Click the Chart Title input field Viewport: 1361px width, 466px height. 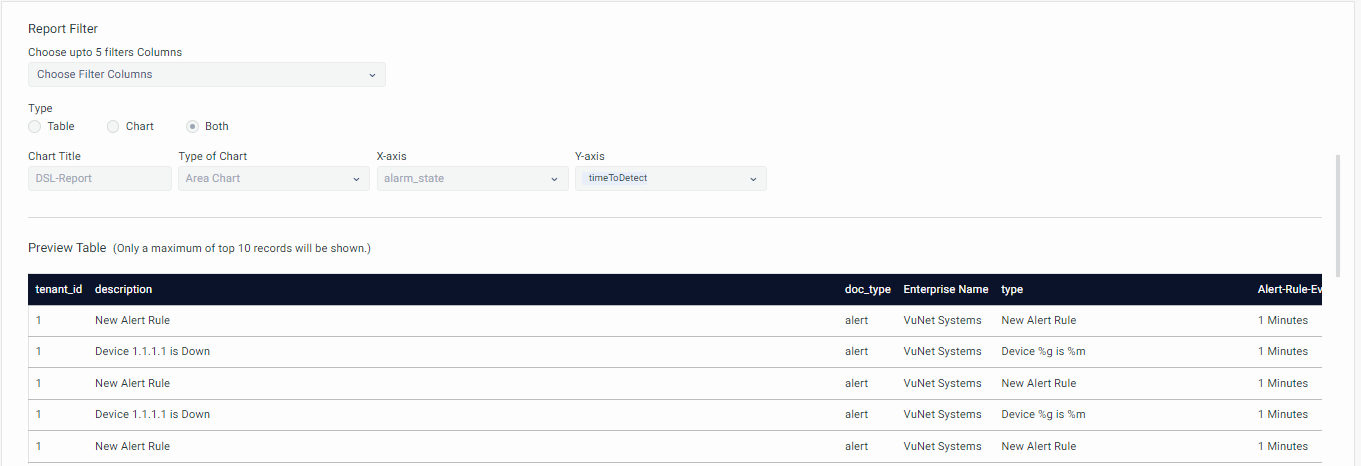(x=100, y=179)
